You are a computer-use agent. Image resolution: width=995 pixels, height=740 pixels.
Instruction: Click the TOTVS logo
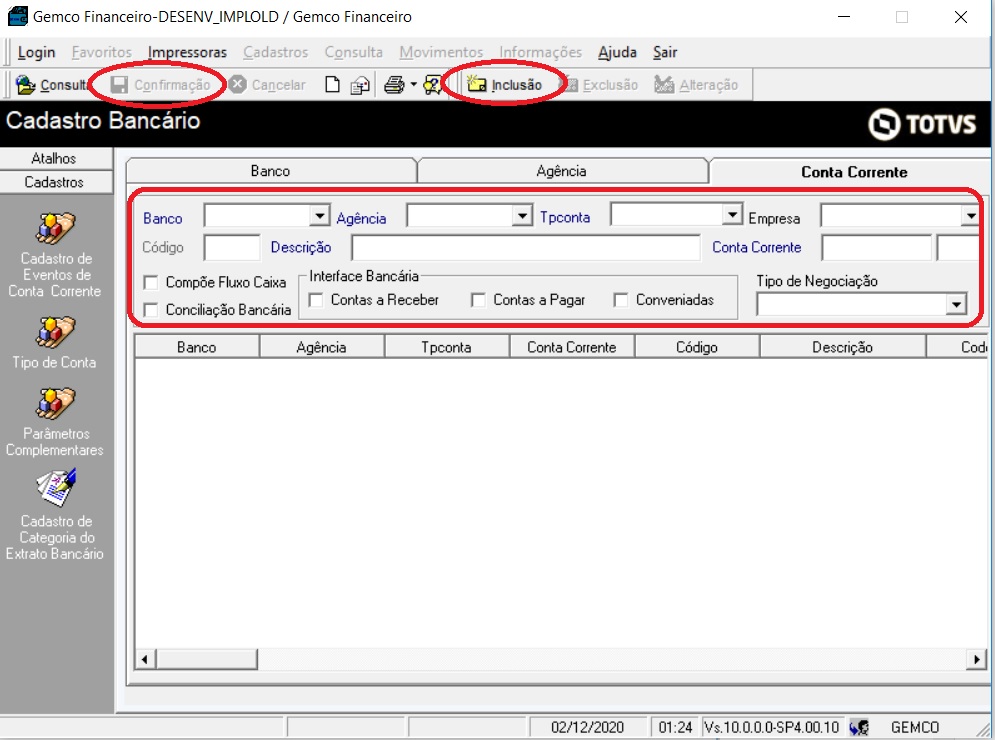pyautogui.click(x=922, y=124)
